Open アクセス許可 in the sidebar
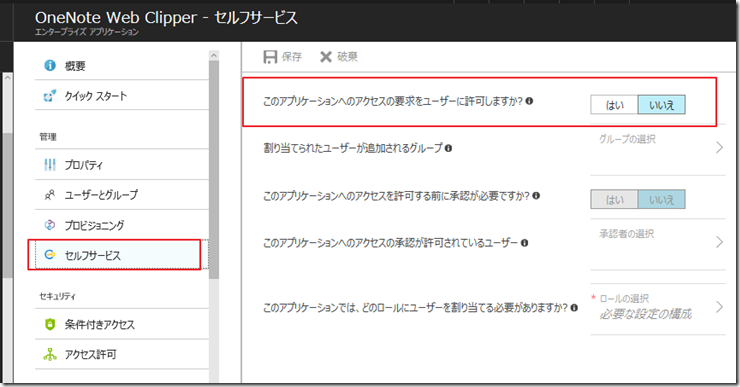 pos(122,354)
